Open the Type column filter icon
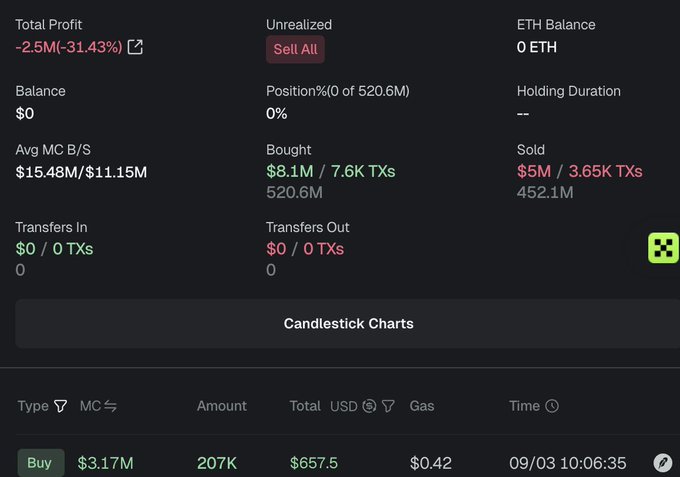The image size is (680, 477). pyautogui.click(x=61, y=406)
